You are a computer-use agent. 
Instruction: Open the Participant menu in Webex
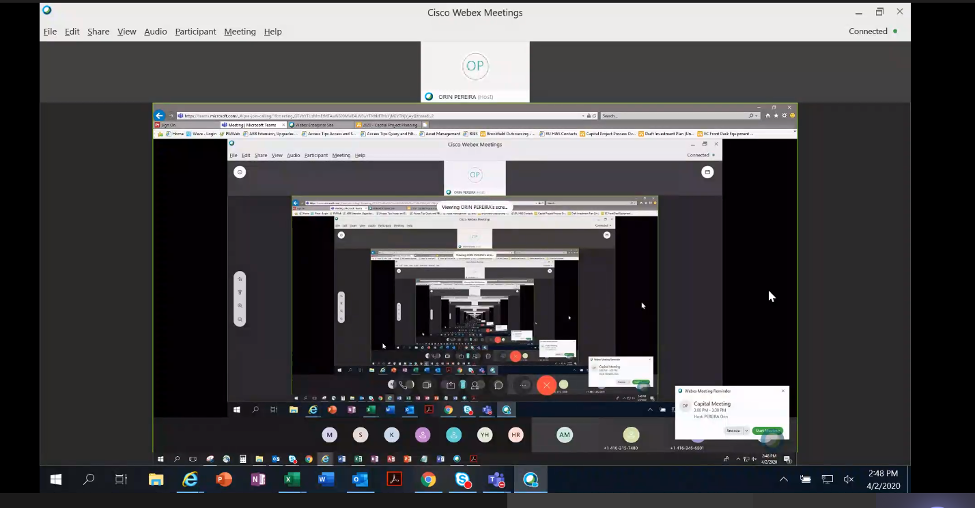[x=195, y=32]
